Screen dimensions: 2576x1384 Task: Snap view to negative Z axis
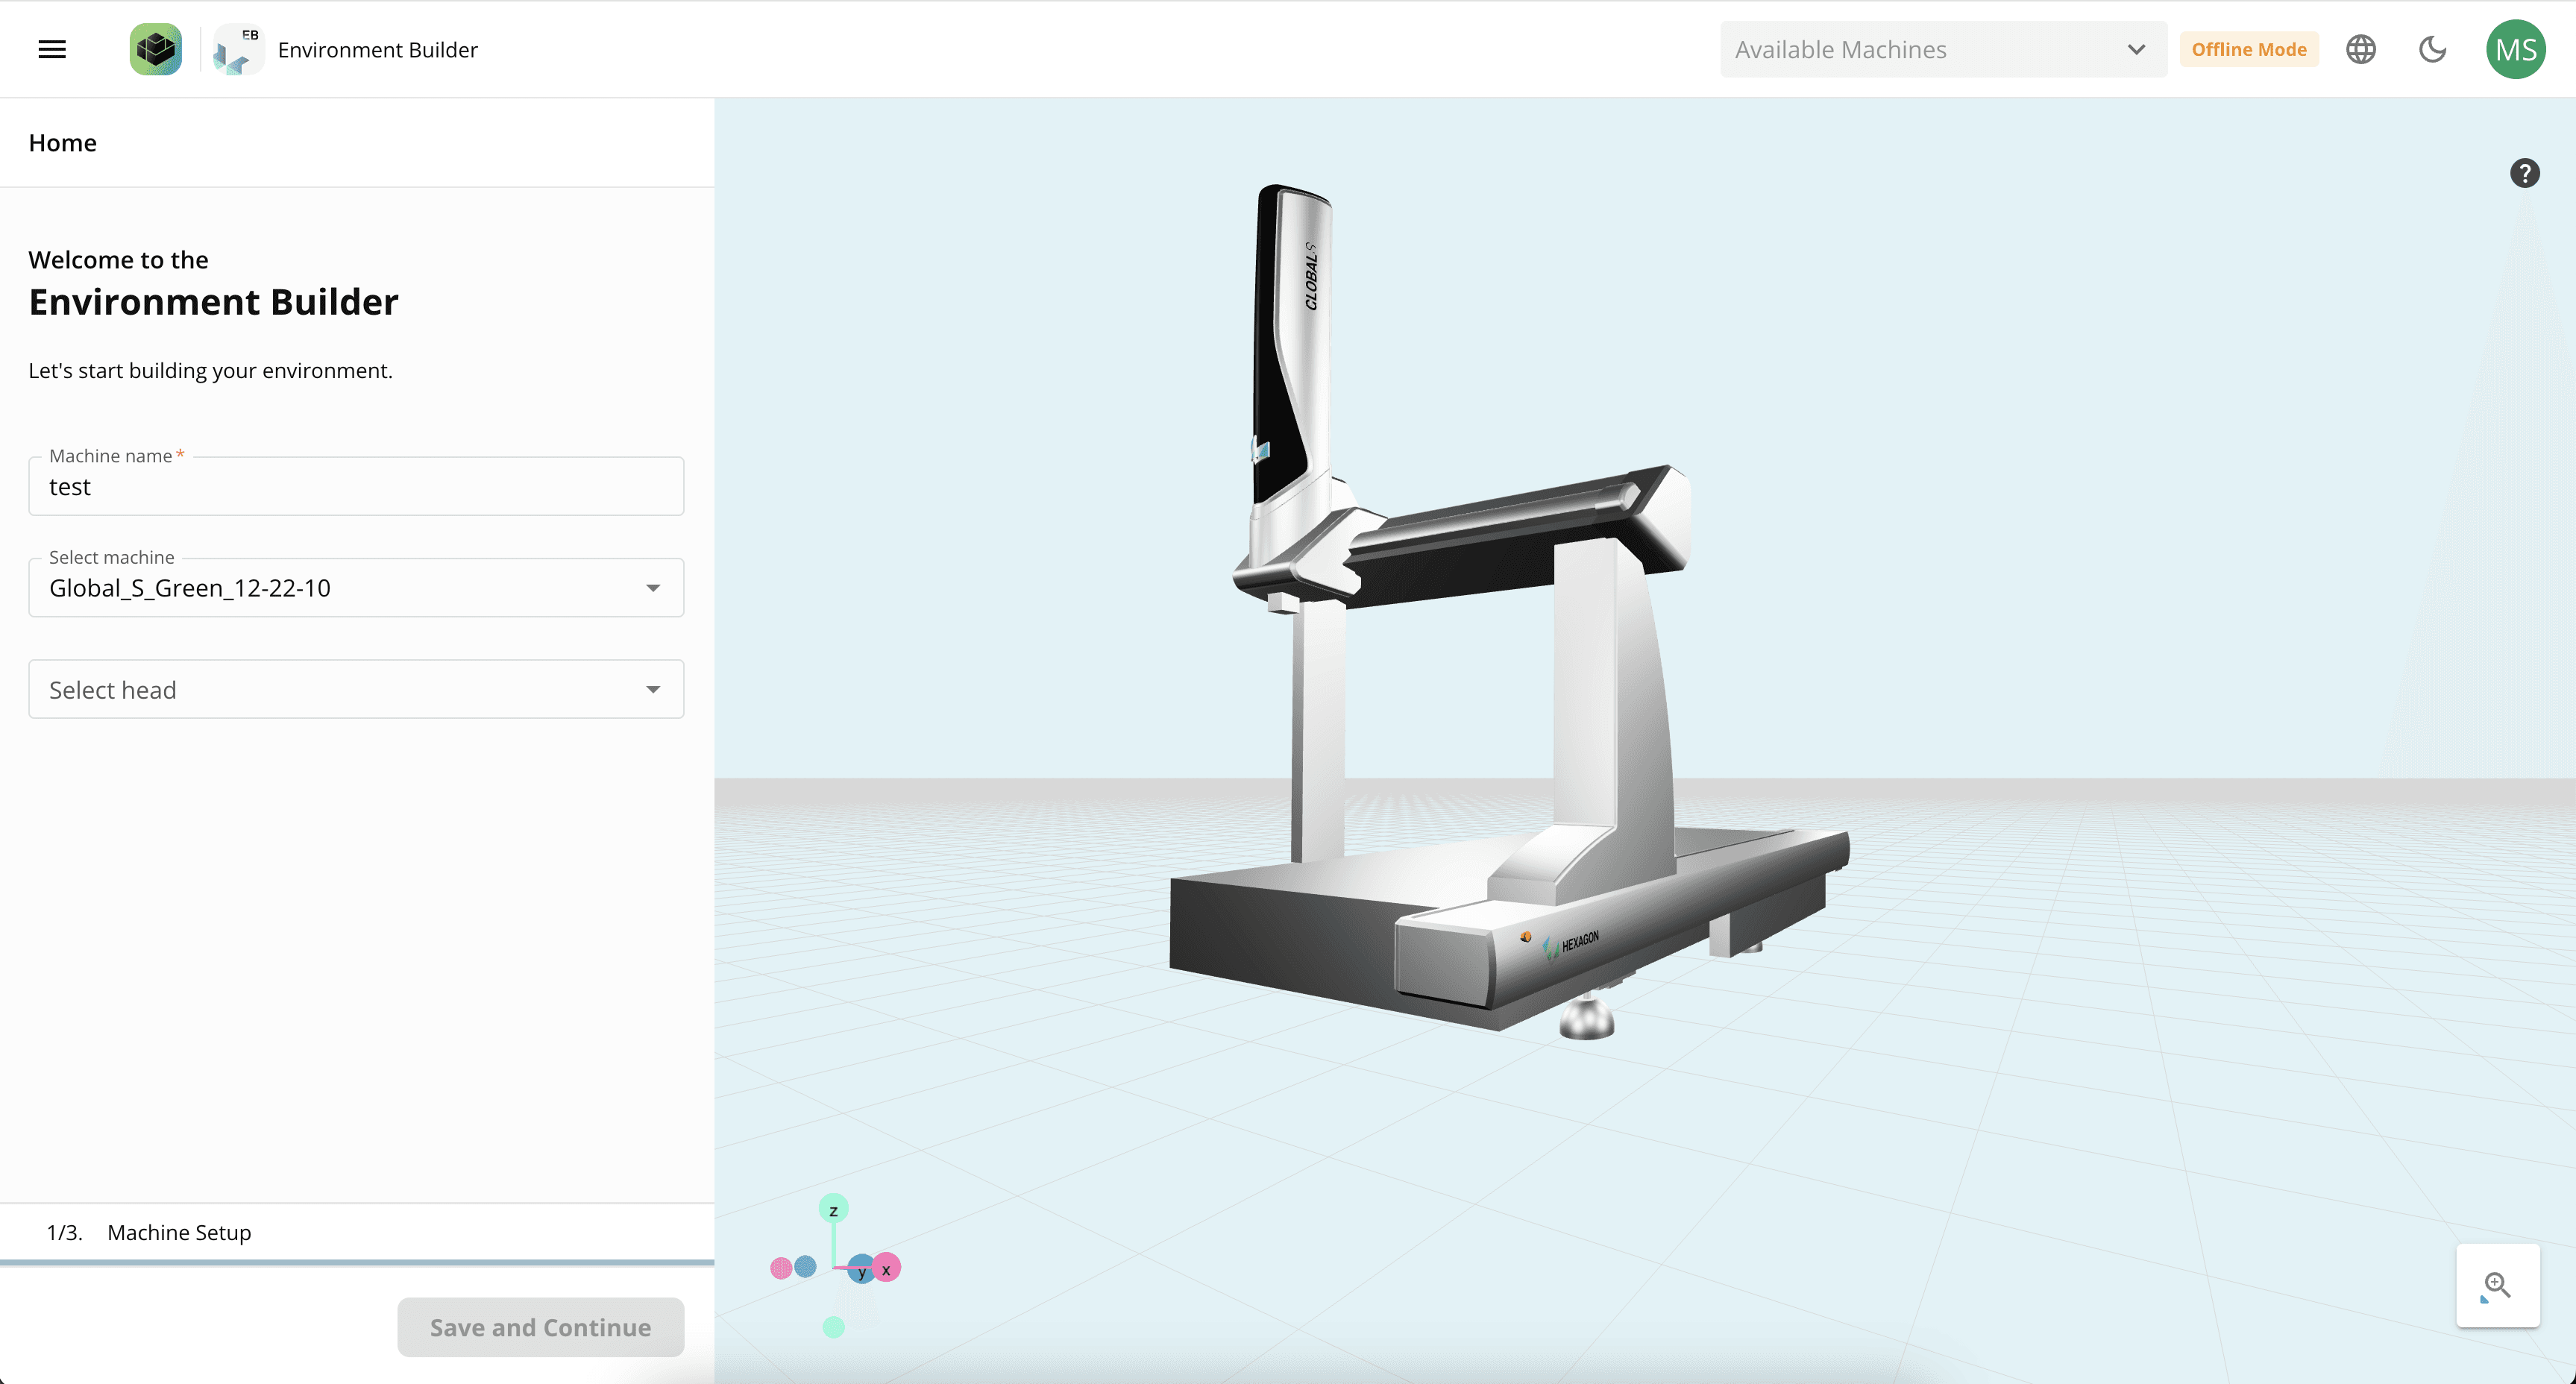tap(833, 1327)
